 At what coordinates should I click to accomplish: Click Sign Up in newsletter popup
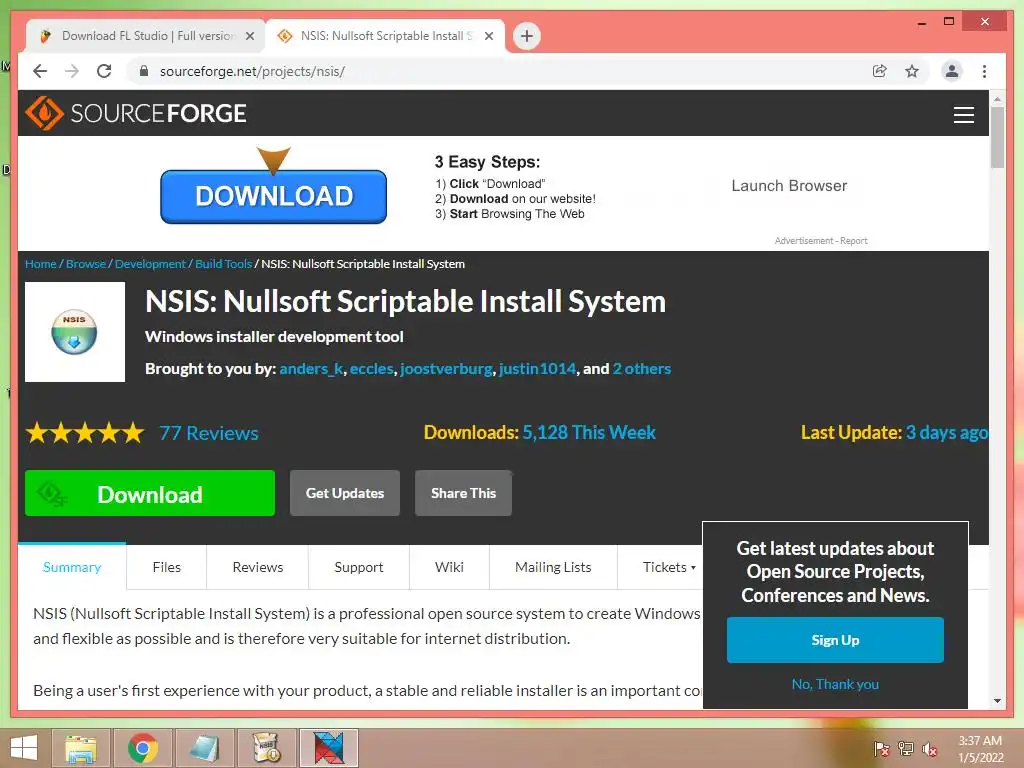(x=835, y=640)
